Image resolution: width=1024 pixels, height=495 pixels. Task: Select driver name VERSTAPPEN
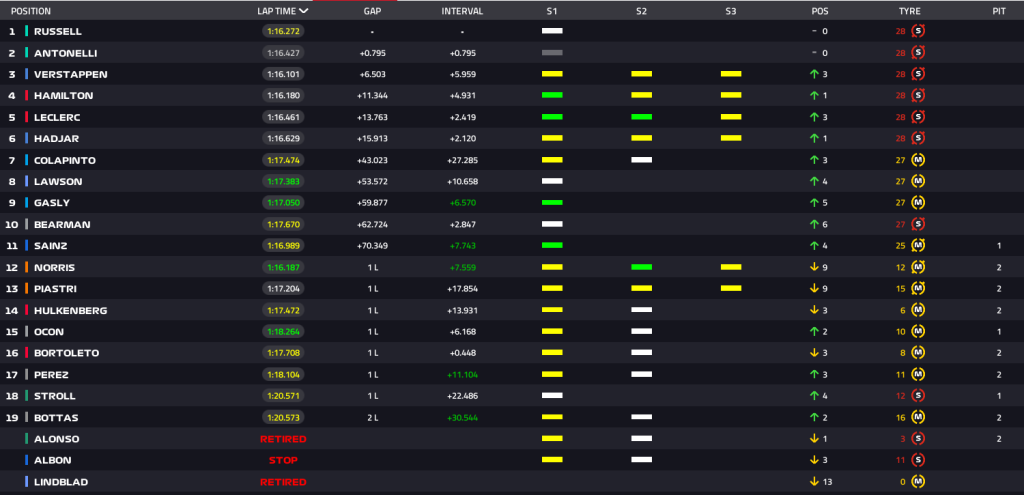point(71,74)
